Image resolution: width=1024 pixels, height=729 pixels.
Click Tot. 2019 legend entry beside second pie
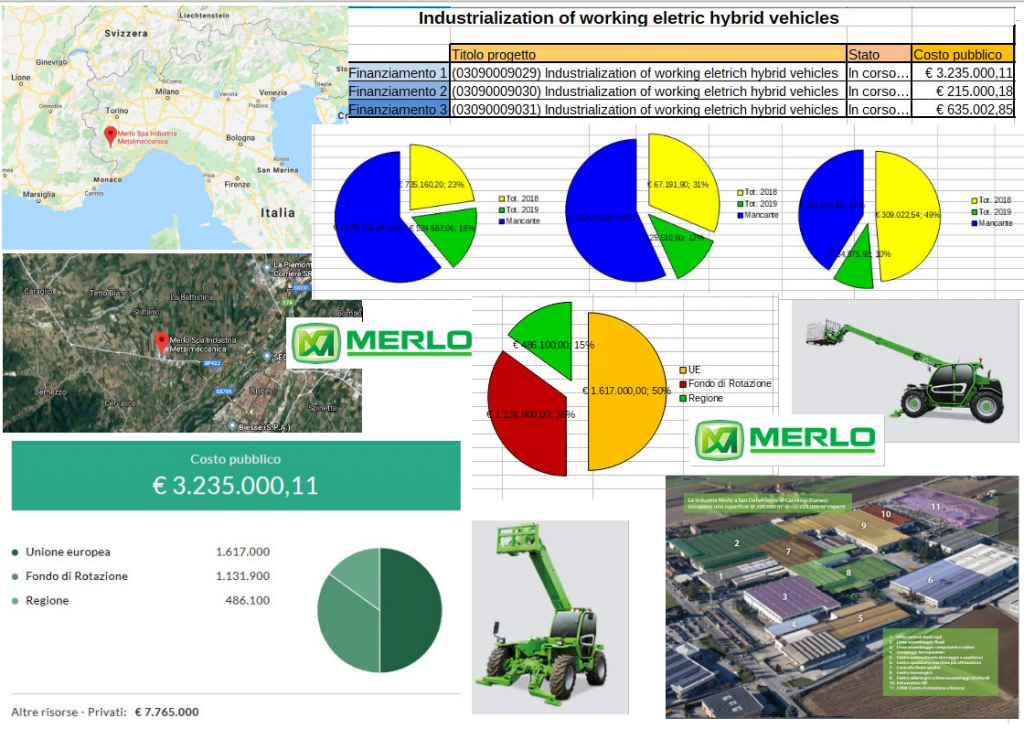coord(758,204)
